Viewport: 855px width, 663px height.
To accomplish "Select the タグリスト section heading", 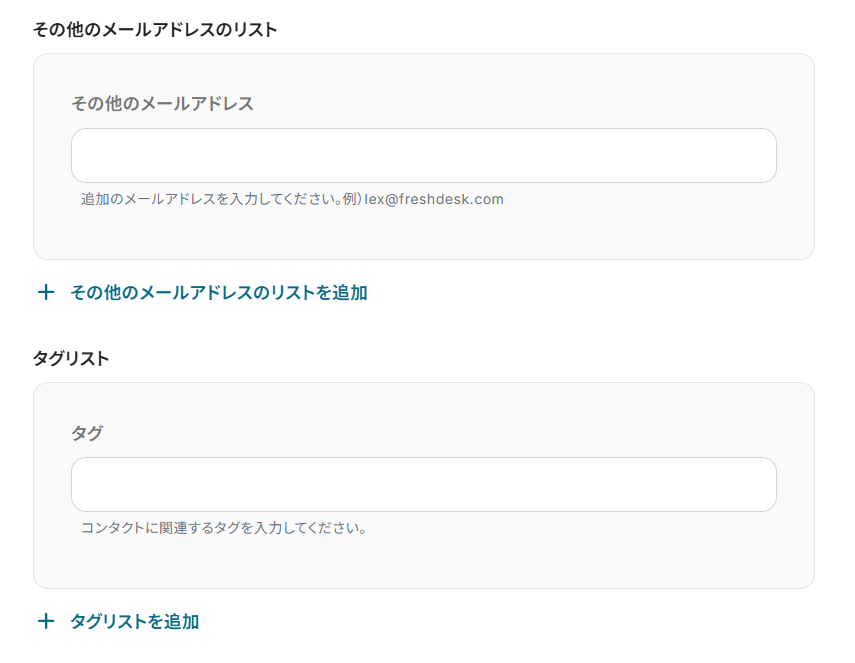I will (71, 358).
